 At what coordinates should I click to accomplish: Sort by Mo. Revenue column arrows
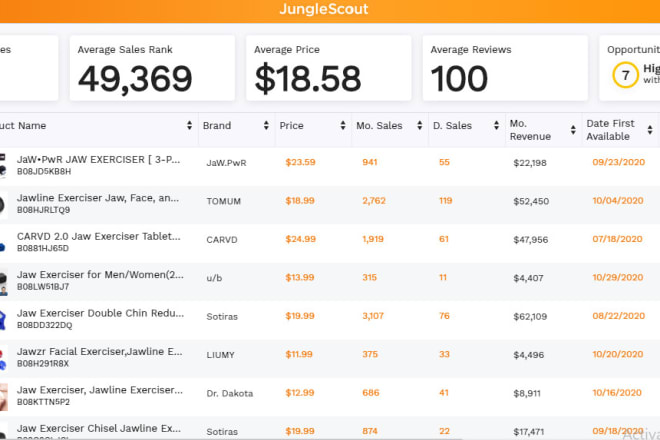coord(573,130)
